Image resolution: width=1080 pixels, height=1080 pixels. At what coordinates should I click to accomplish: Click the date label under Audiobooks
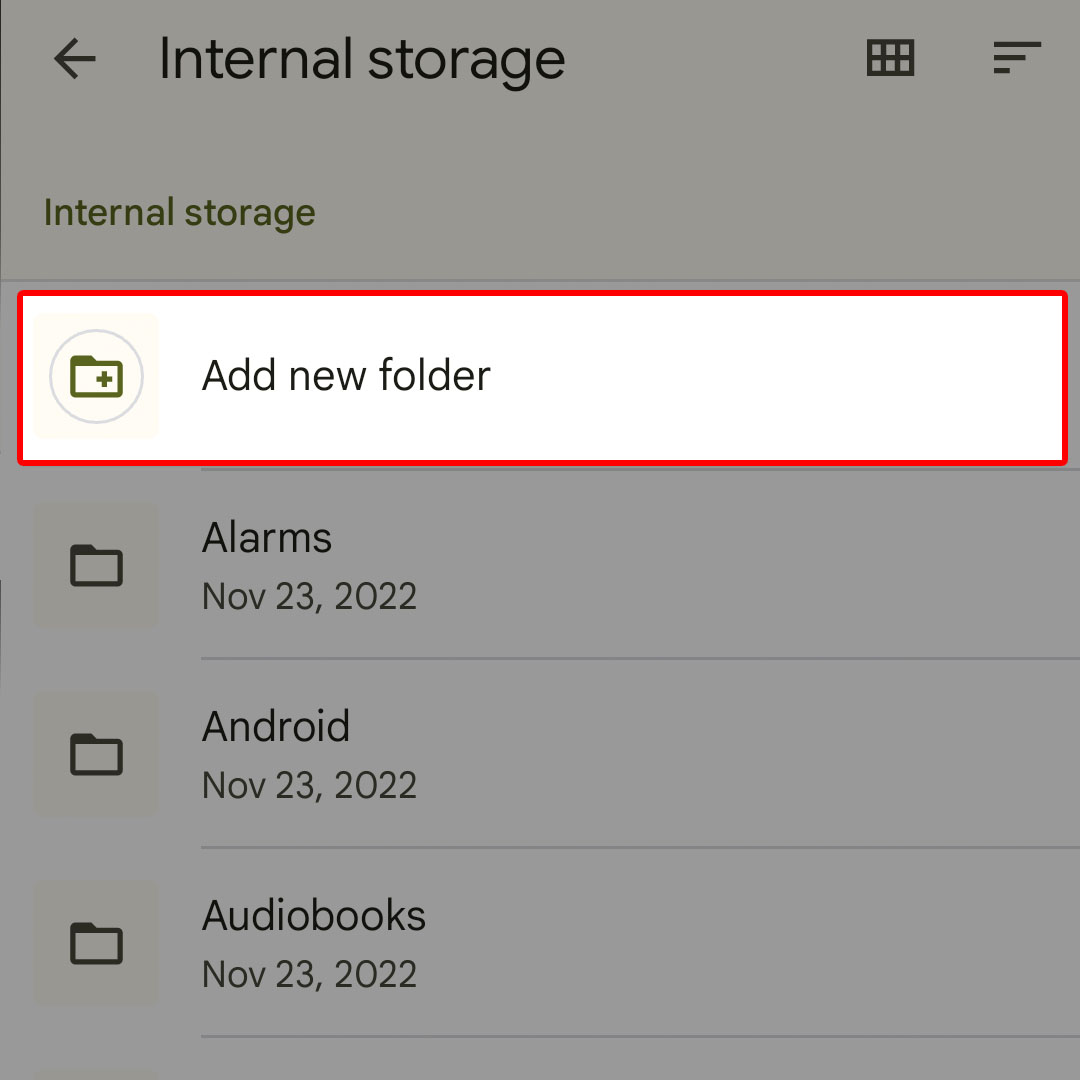click(310, 973)
